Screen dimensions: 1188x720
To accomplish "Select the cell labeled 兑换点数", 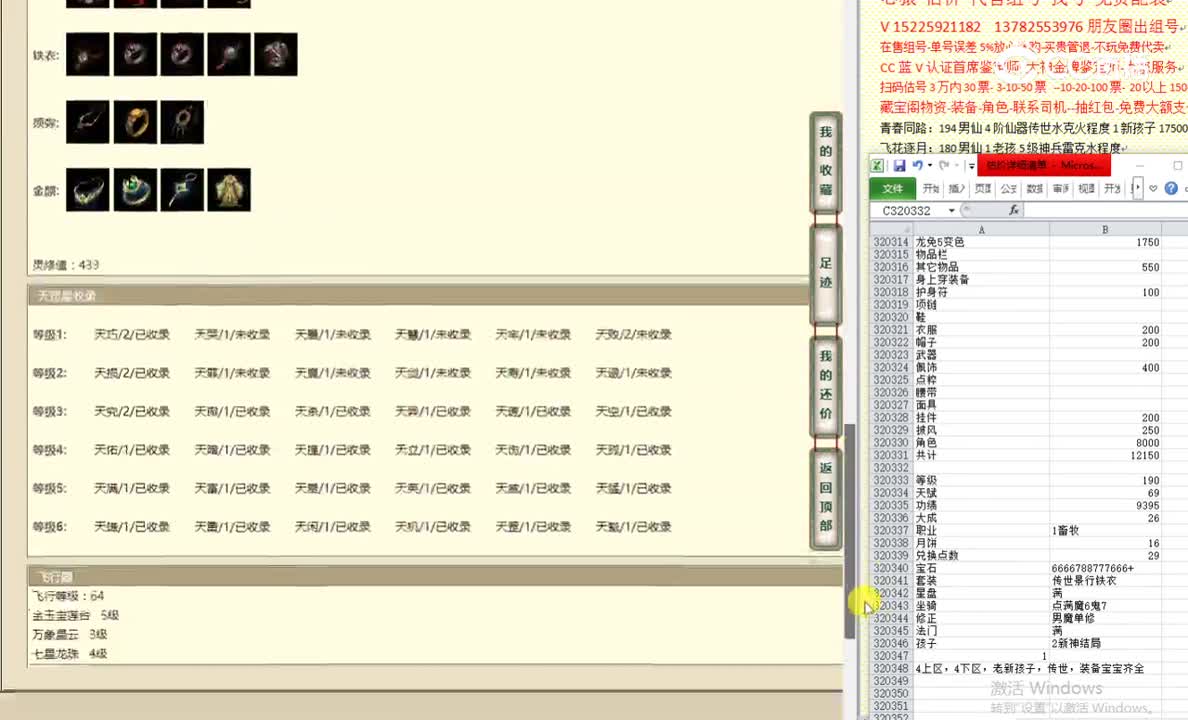I will point(981,556).
